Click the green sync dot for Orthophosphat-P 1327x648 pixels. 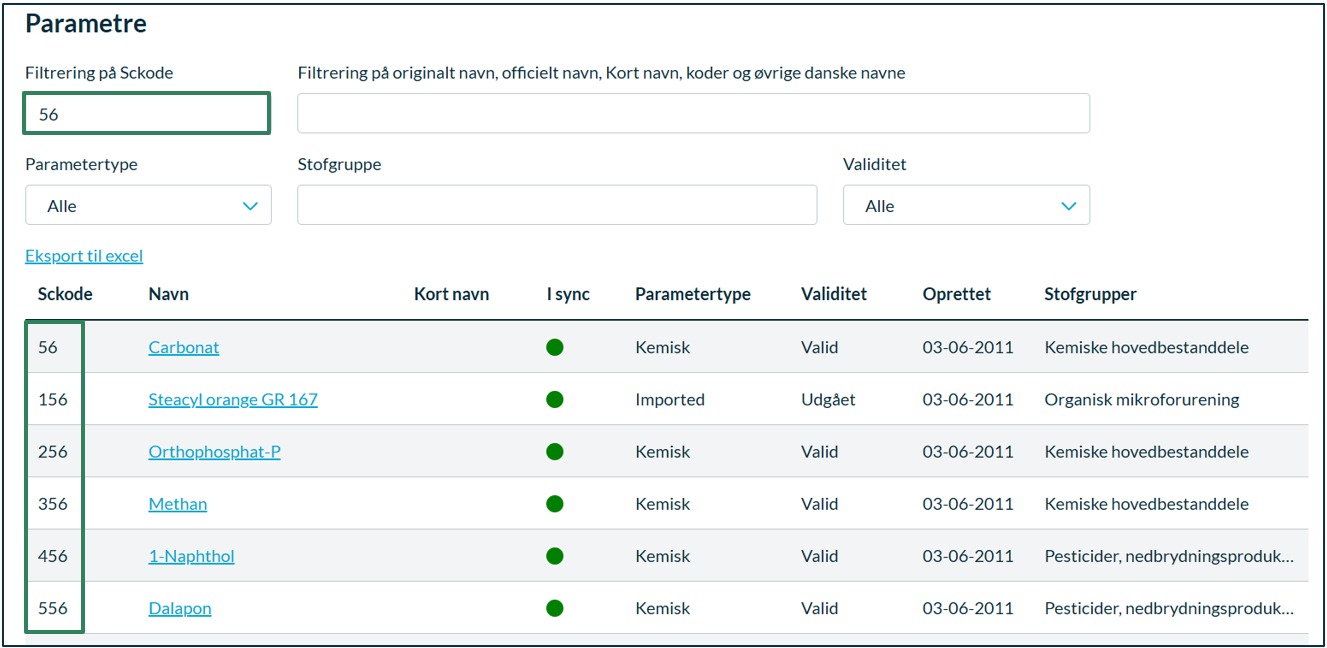coord(555,451)
